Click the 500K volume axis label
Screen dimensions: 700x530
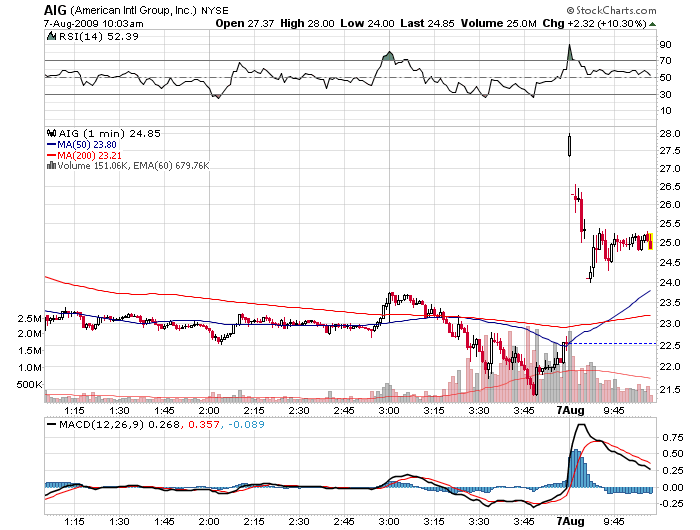point(29,384)
